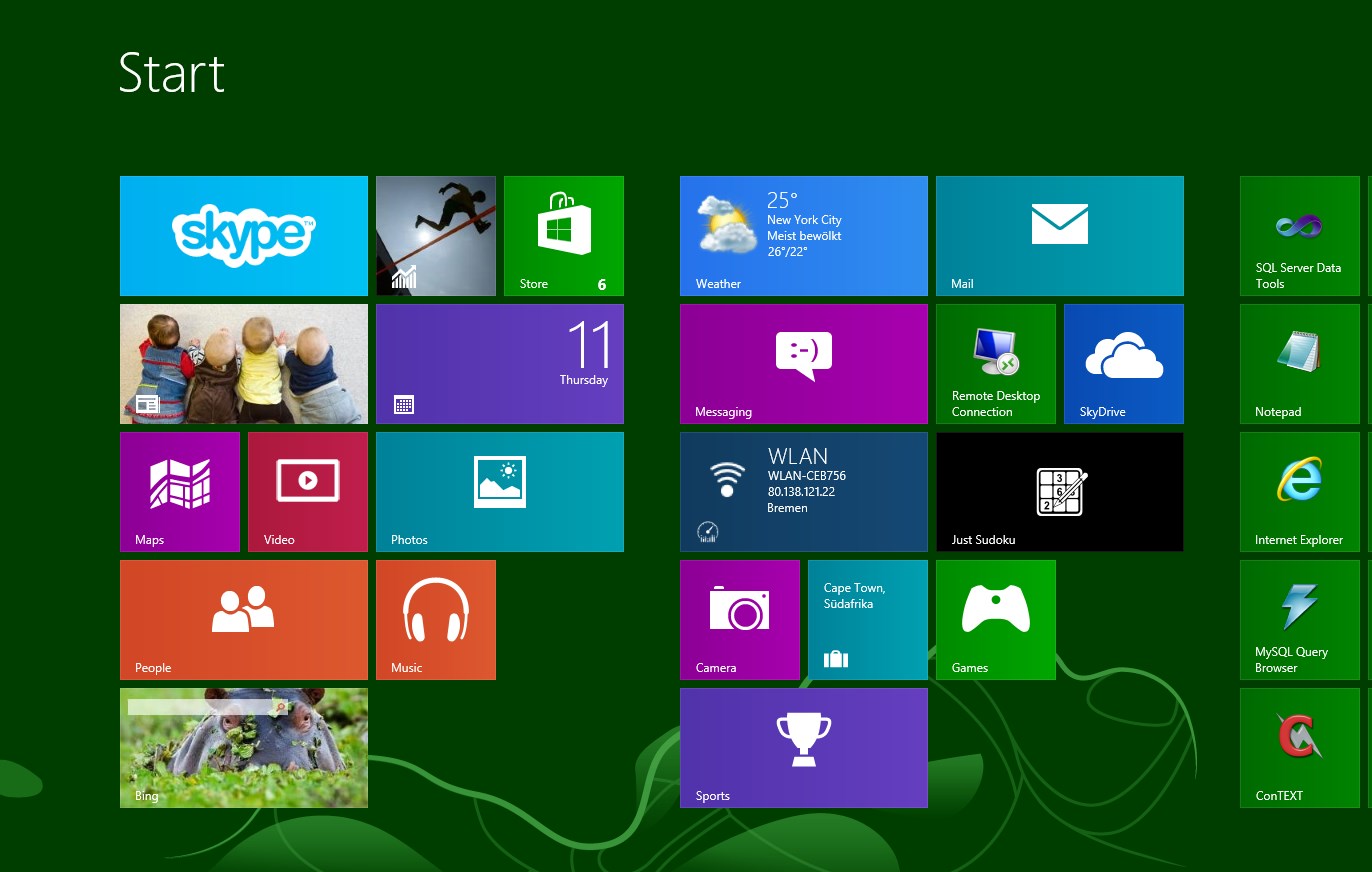The image size is (1372, 872).
Task: Open the Games tile
Action: [995, 620]
